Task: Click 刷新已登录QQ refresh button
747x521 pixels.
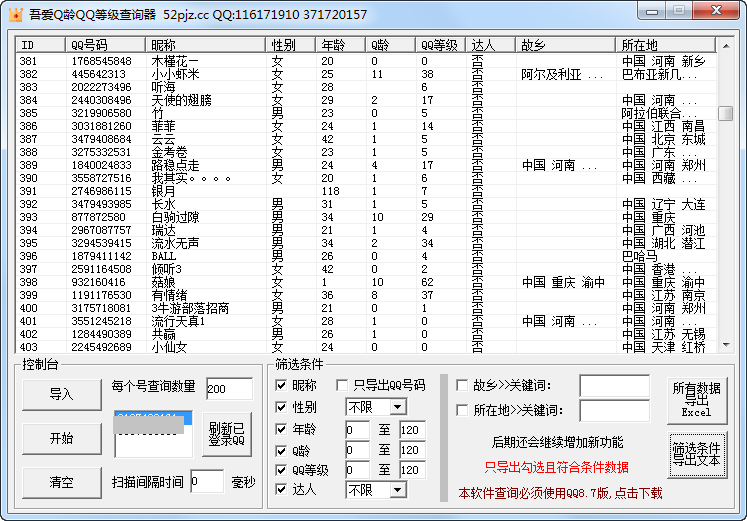Action: point(227,434)
